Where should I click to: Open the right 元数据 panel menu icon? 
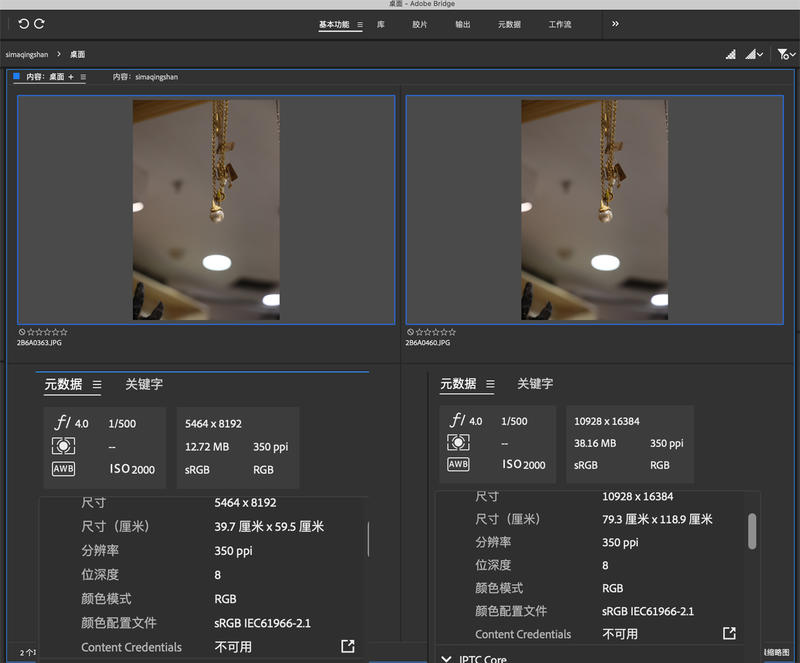489,384
